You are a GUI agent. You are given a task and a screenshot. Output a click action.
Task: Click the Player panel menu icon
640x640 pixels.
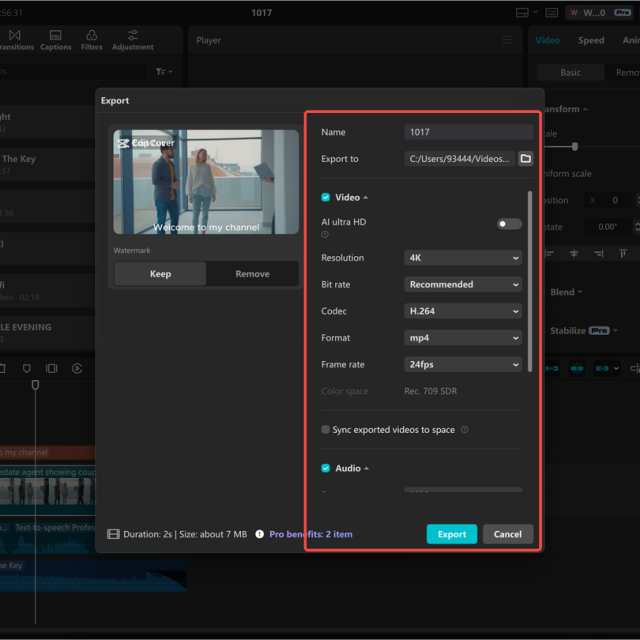point(506,40)
